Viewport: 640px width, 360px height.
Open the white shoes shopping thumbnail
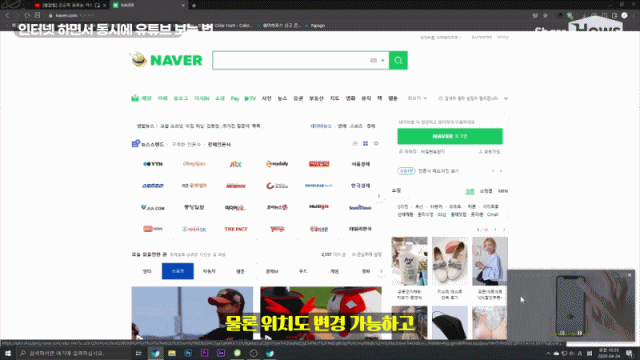pos(450,261)
